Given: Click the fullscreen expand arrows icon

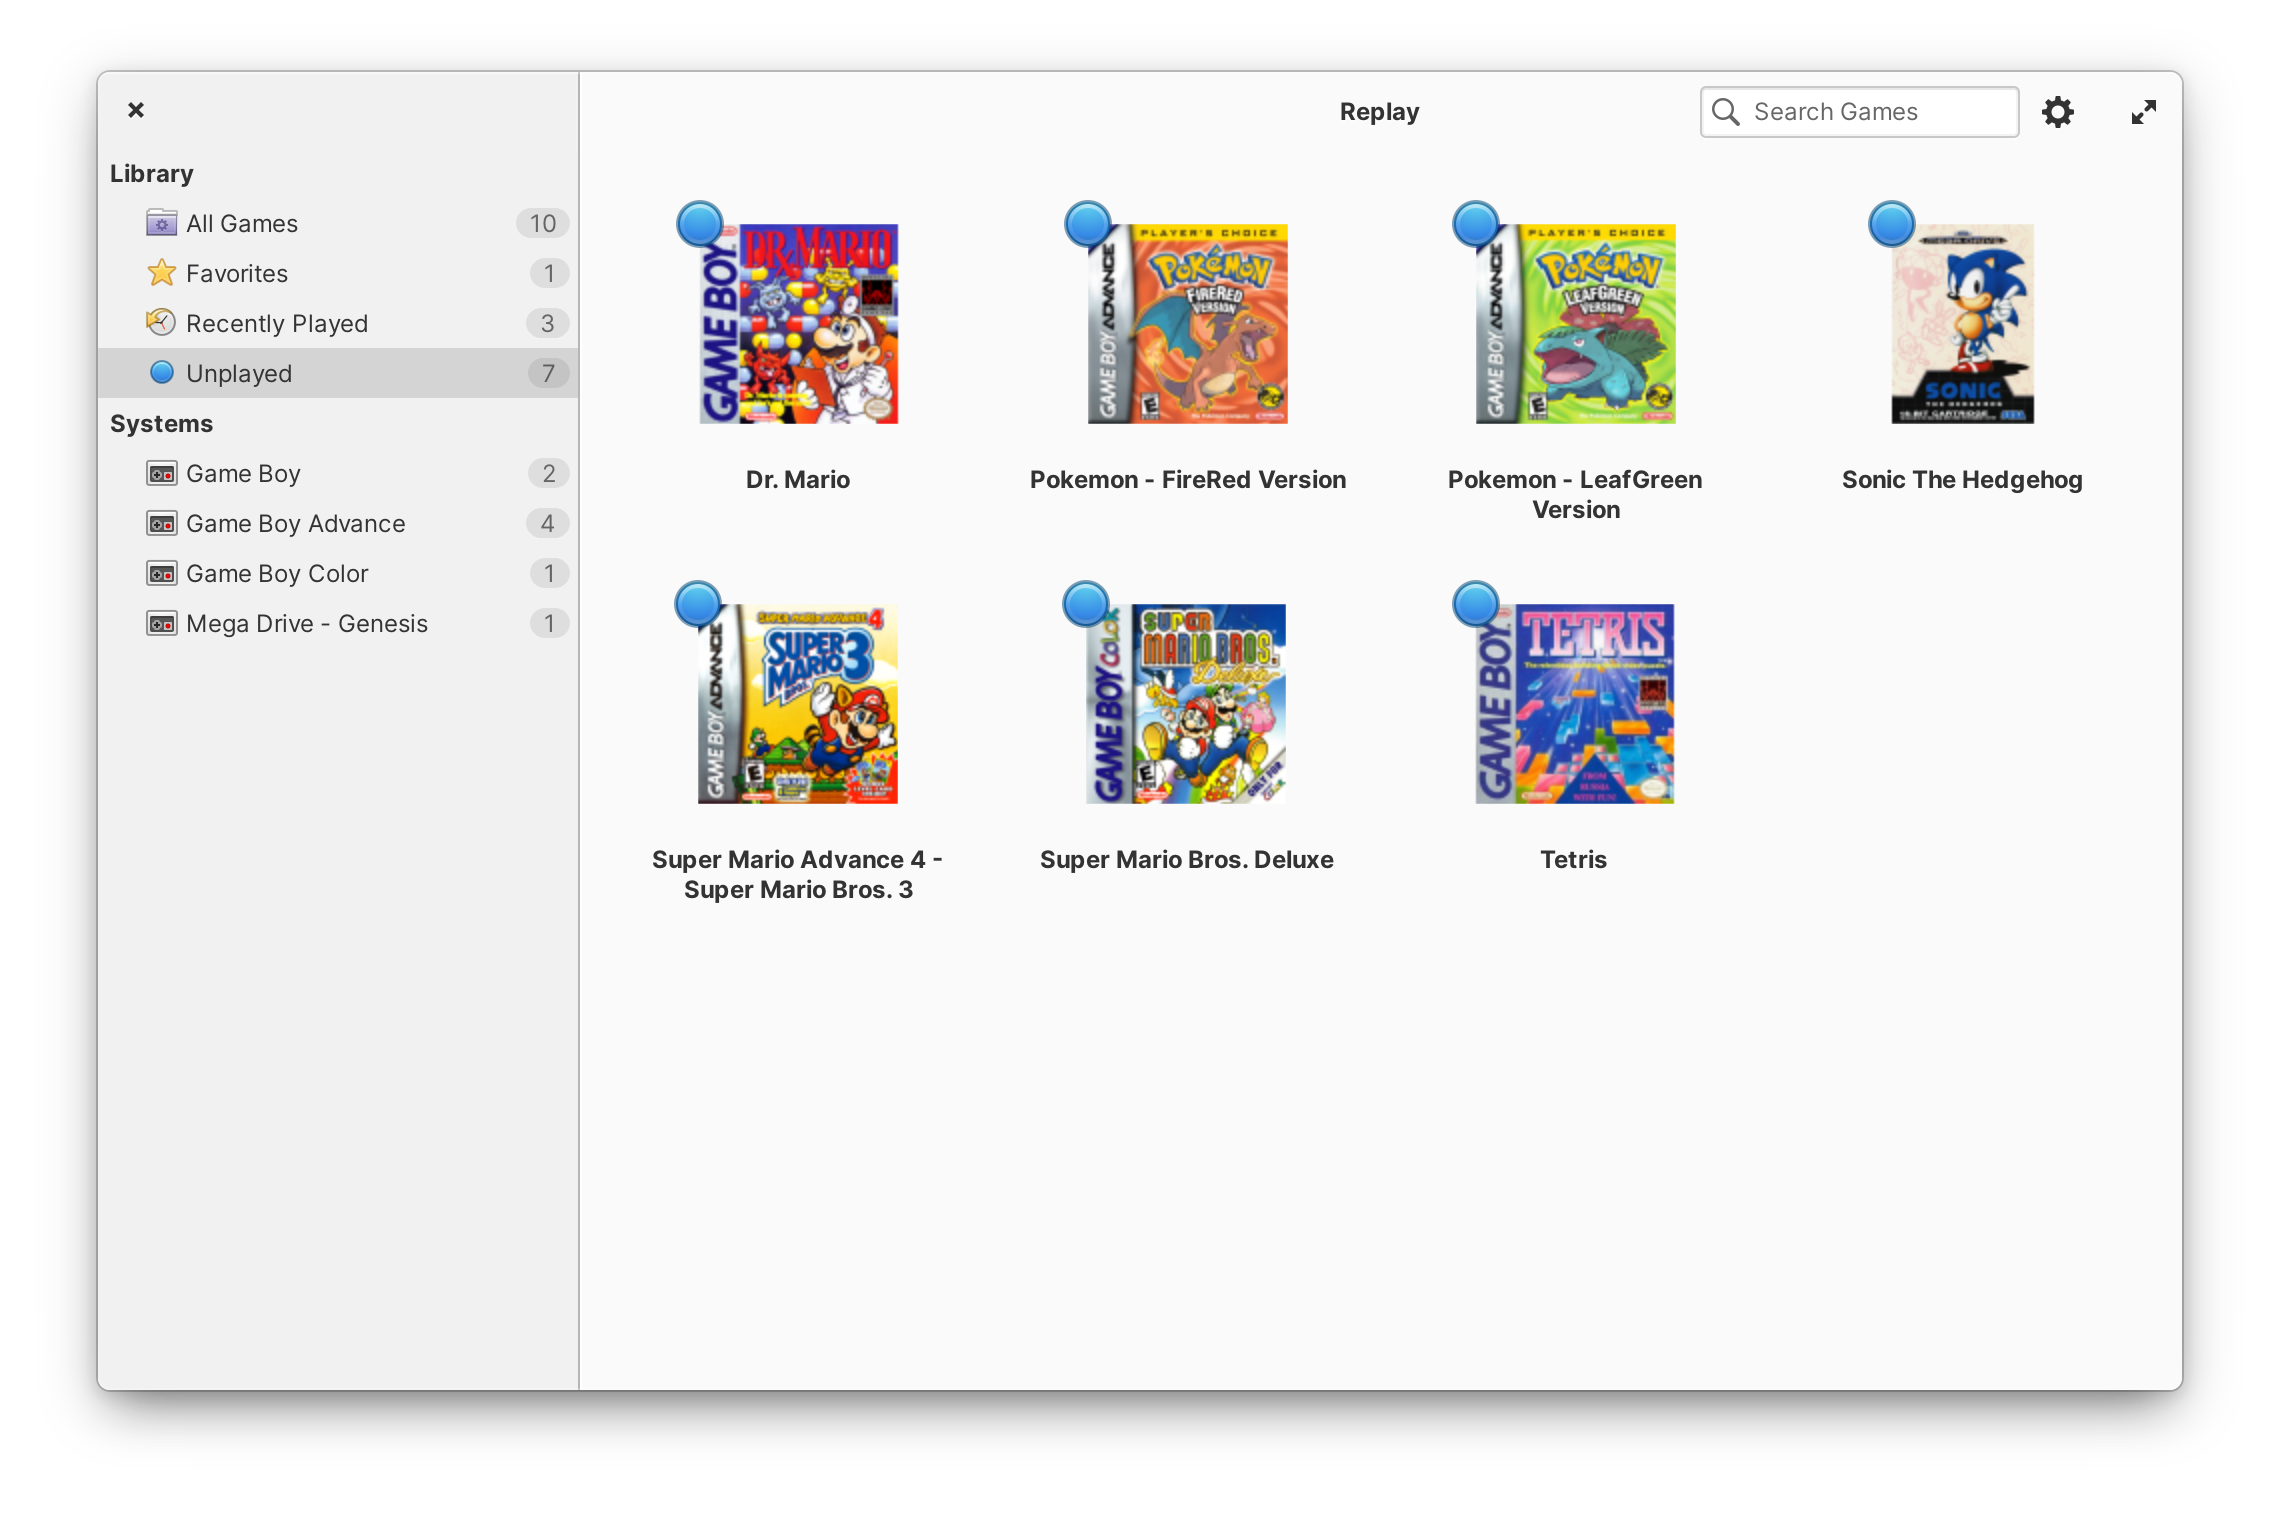Looking at the screenshot, I should pos(2143,112).
